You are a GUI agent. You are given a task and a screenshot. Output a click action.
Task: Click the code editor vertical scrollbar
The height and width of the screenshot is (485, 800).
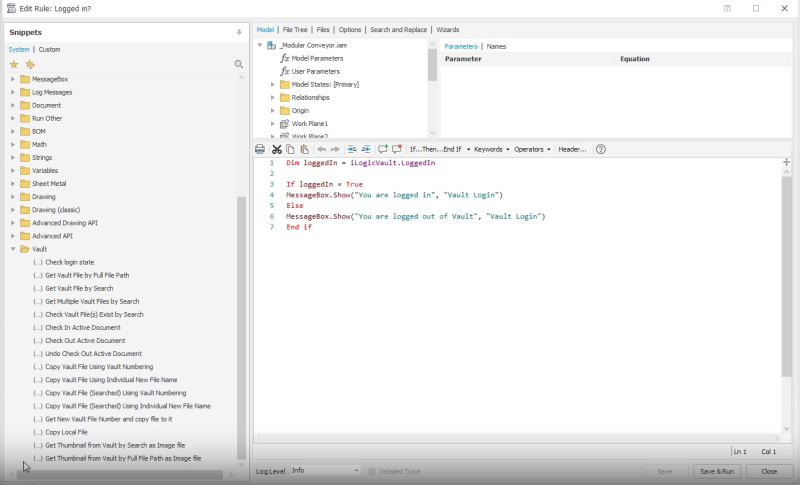[786, 277]
